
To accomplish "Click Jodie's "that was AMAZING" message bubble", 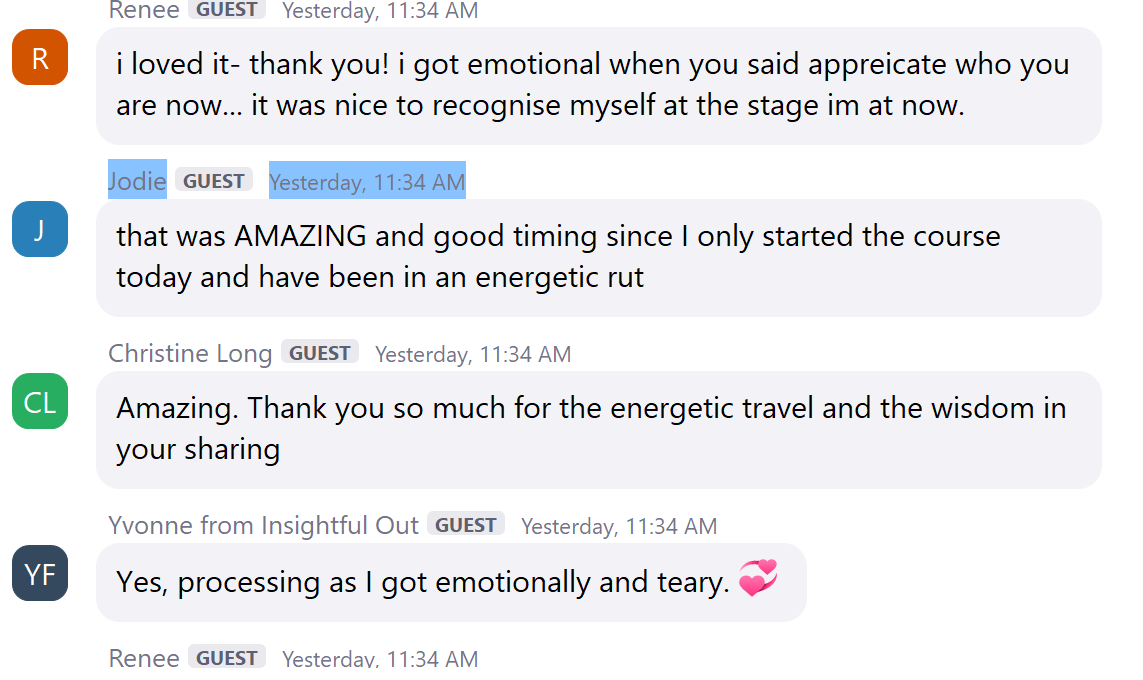I will [598, 257].
